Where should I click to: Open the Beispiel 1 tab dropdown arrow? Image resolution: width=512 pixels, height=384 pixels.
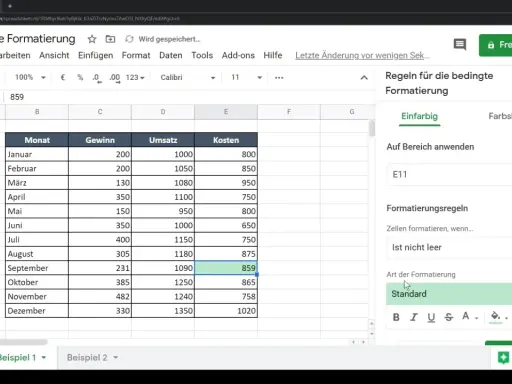(44, 358)
